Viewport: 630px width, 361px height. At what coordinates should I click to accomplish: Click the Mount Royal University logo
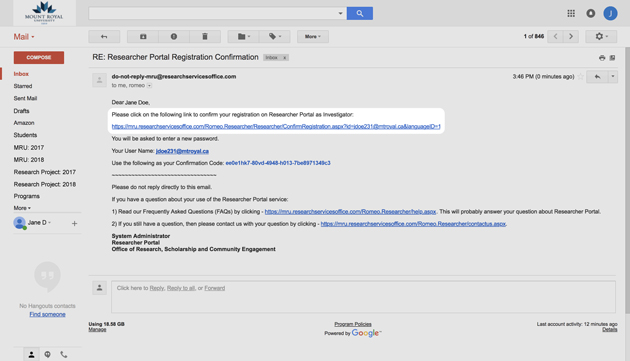tap(44, 13)
